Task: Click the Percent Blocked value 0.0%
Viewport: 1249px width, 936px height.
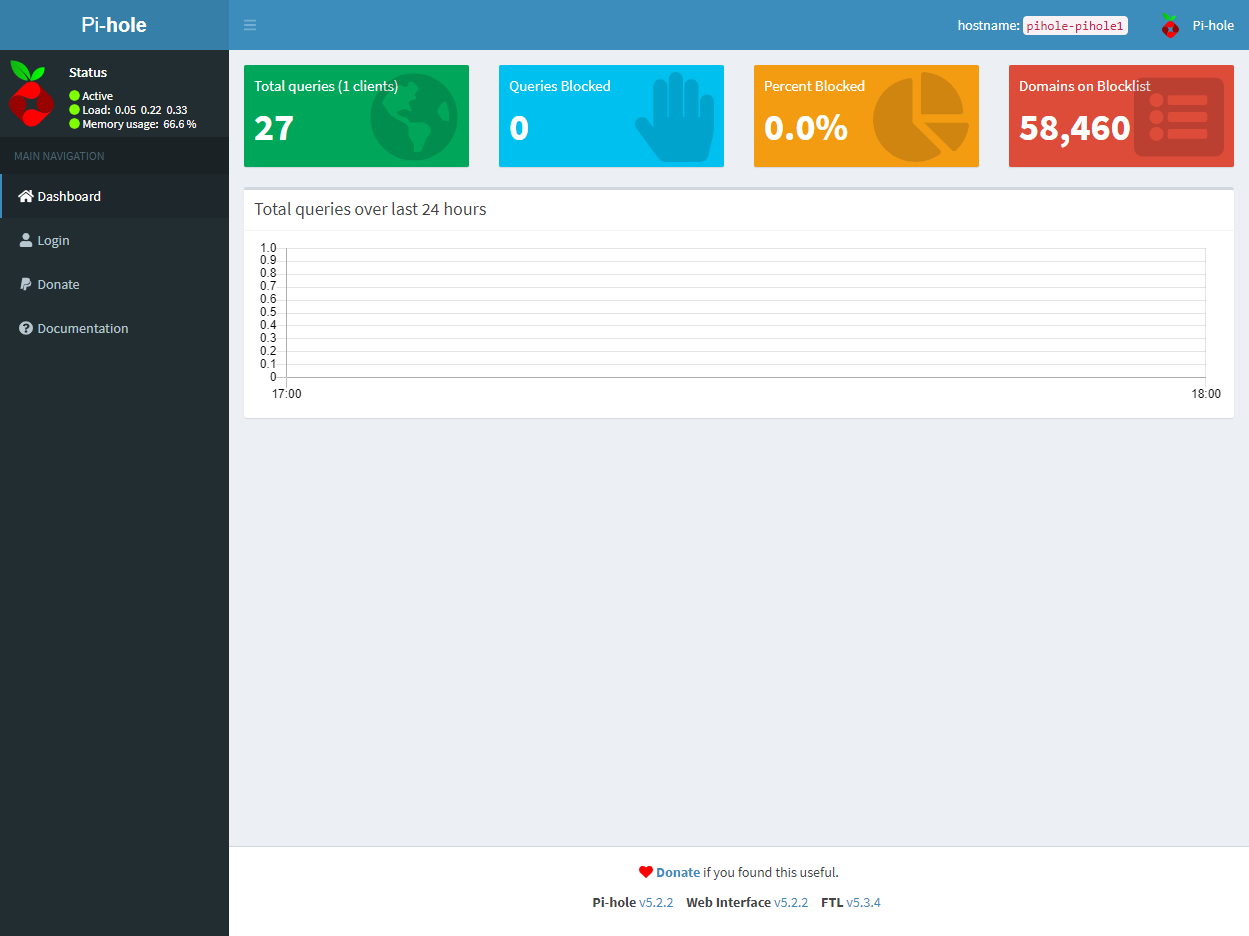Action: pos(806,128)
